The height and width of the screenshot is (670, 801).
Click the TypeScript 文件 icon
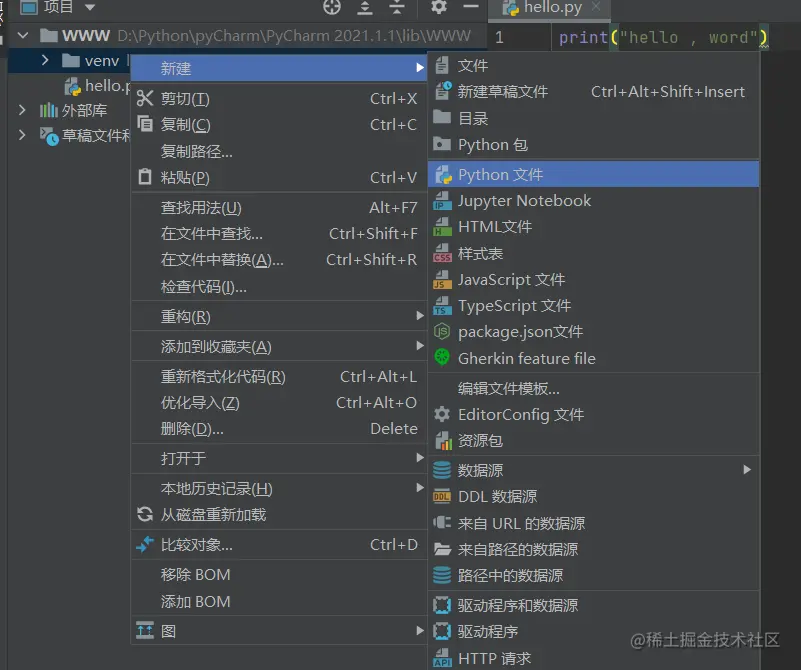coord(442,306)
